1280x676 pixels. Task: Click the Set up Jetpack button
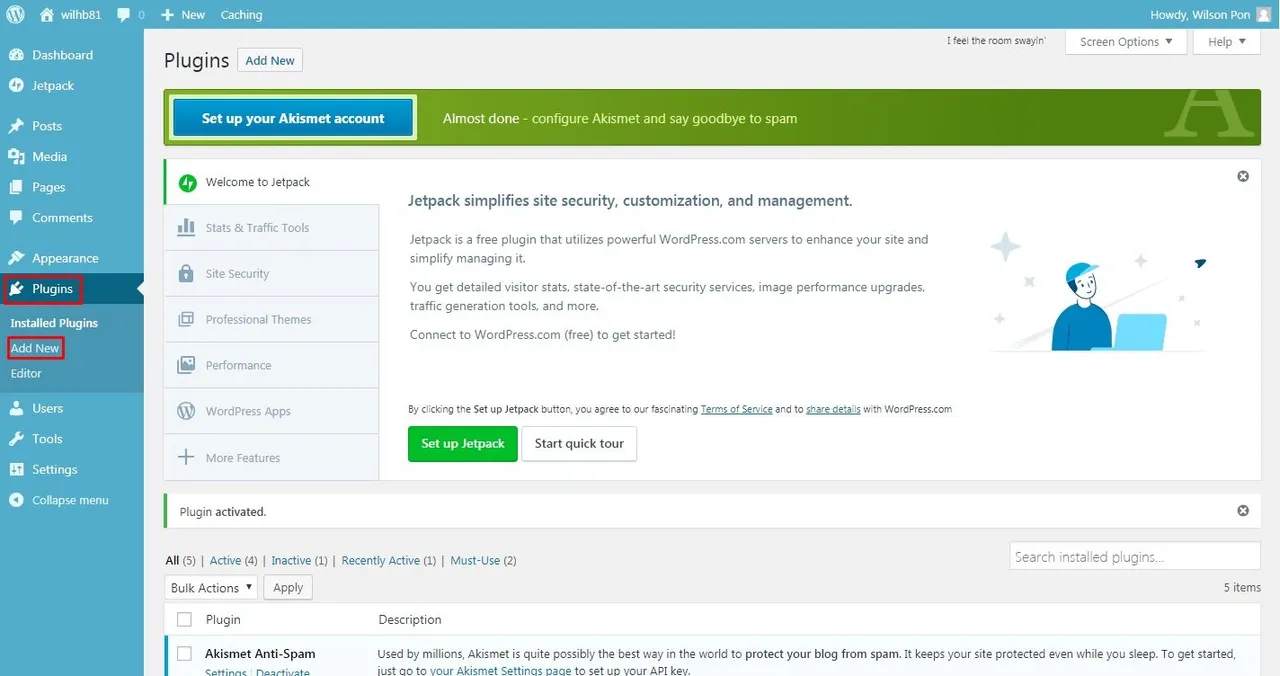tap(462, 443)
